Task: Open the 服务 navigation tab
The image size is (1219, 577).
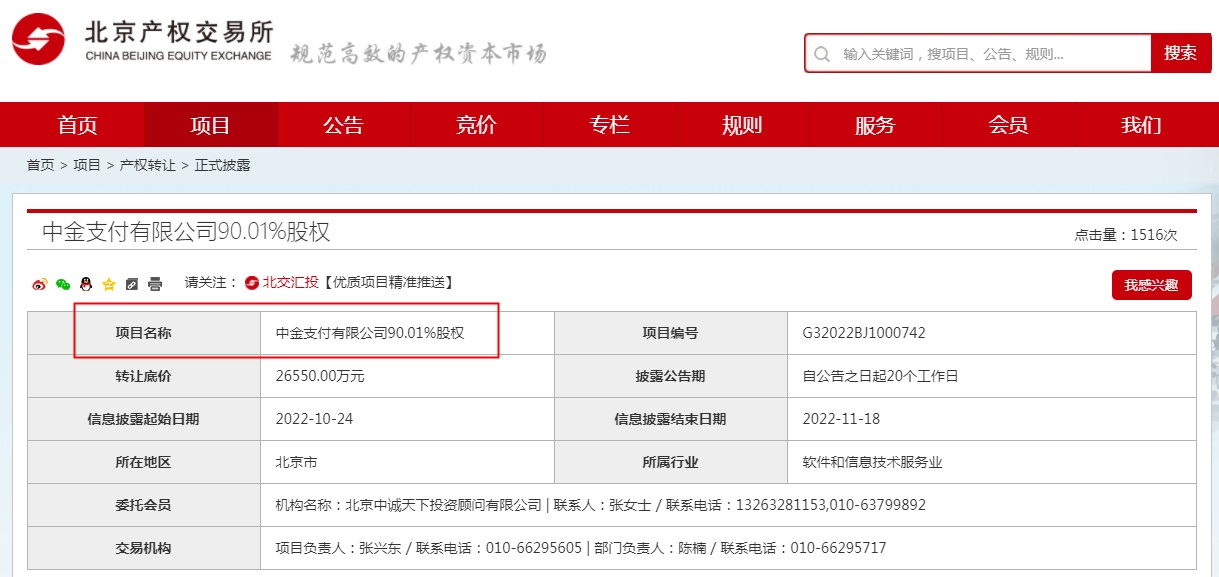Action: pos(875,125)
